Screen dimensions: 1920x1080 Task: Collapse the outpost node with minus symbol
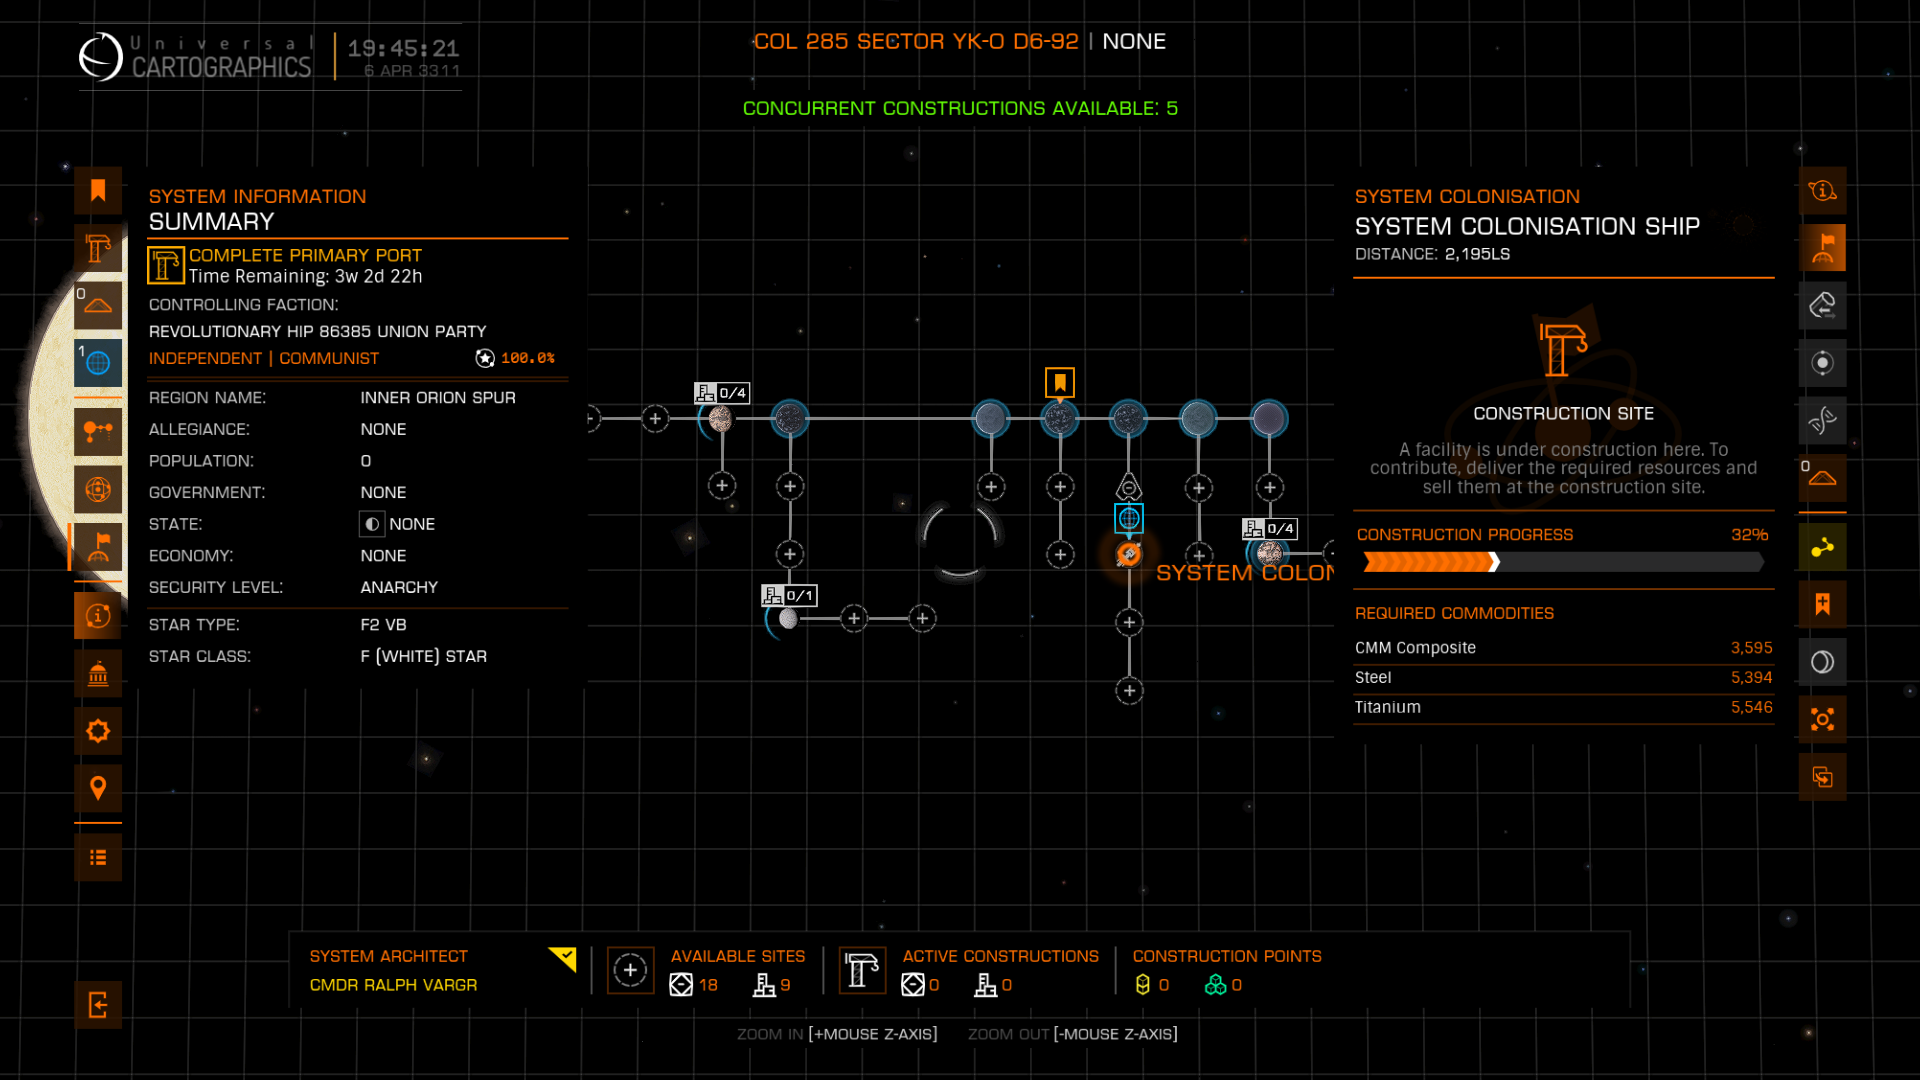click(x=1129, y=487)
